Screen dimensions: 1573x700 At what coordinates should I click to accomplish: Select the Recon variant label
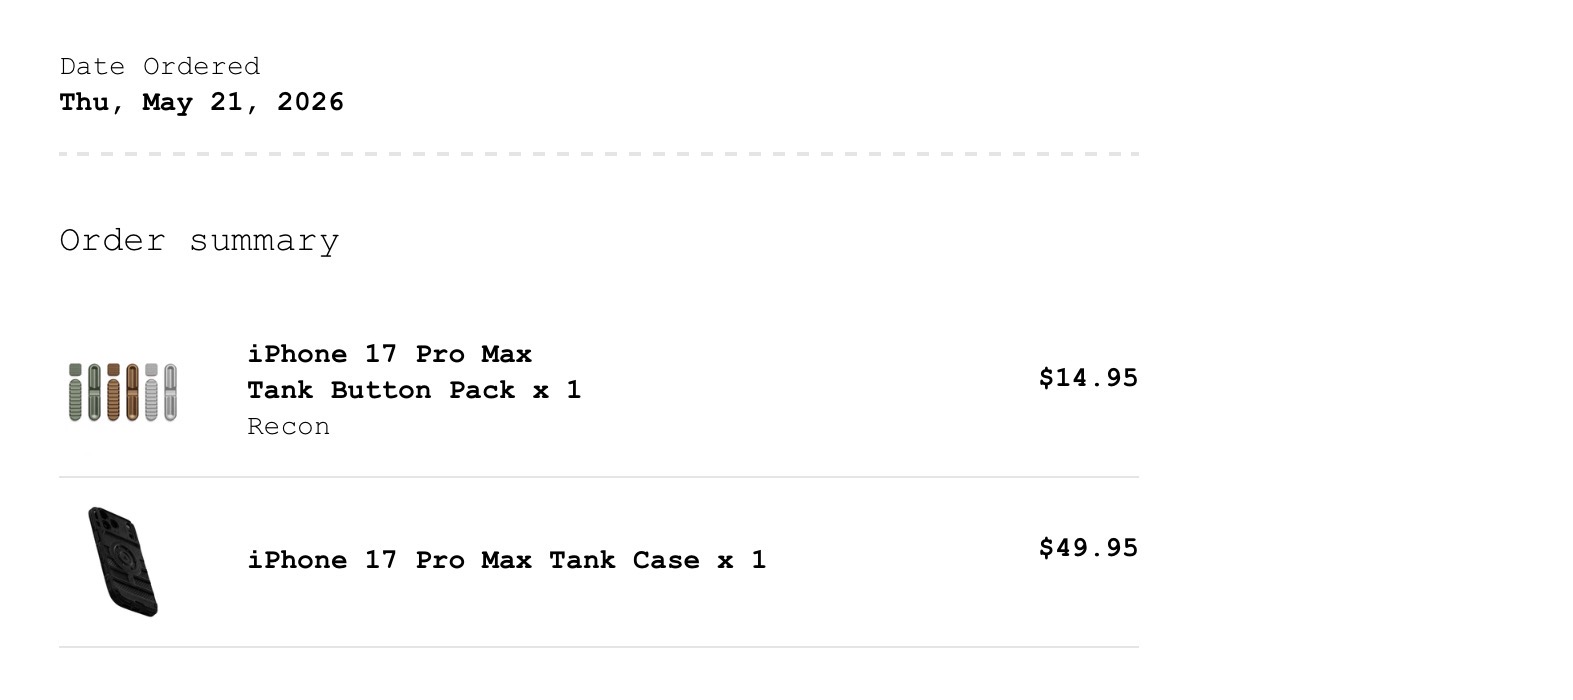coord(289,427)
